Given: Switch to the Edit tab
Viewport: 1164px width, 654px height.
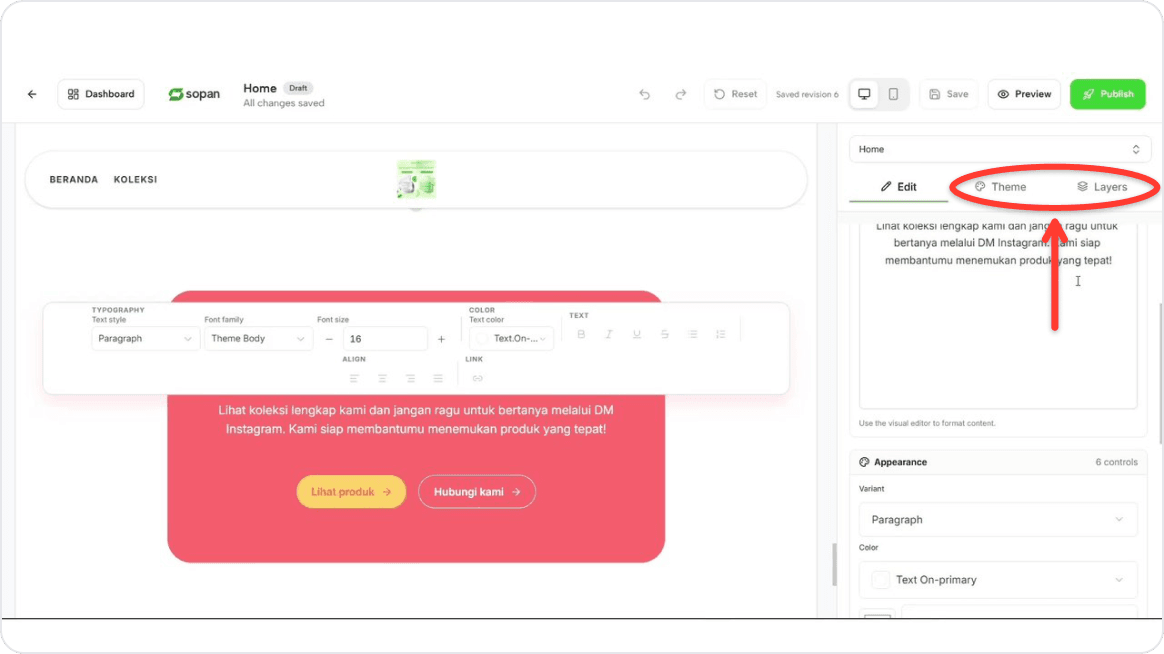Looking at the screenshot, I should point(898,187).
